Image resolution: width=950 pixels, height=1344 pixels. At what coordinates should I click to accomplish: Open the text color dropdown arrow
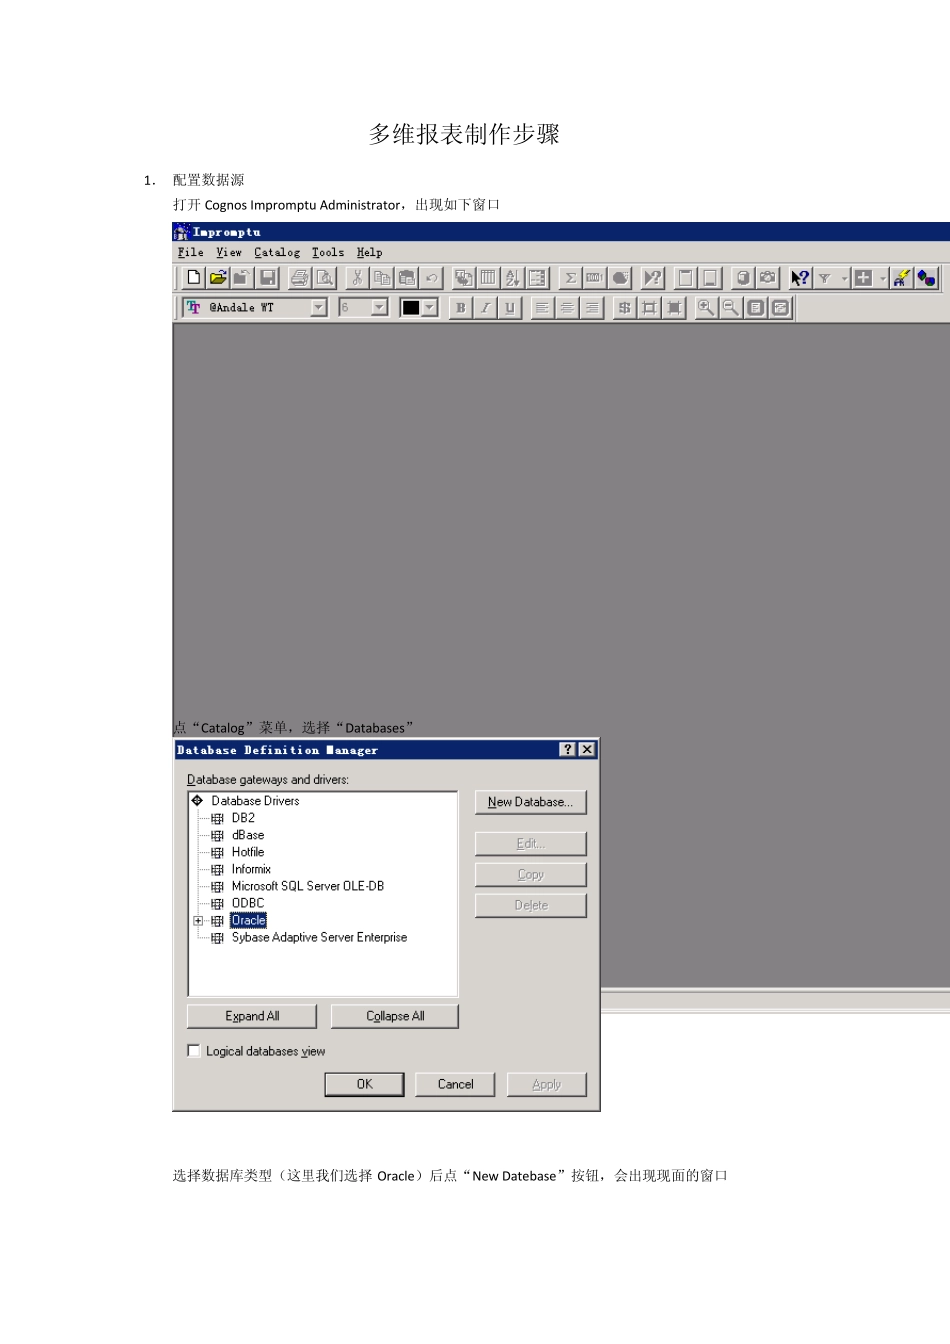click(x=430, y=308)
